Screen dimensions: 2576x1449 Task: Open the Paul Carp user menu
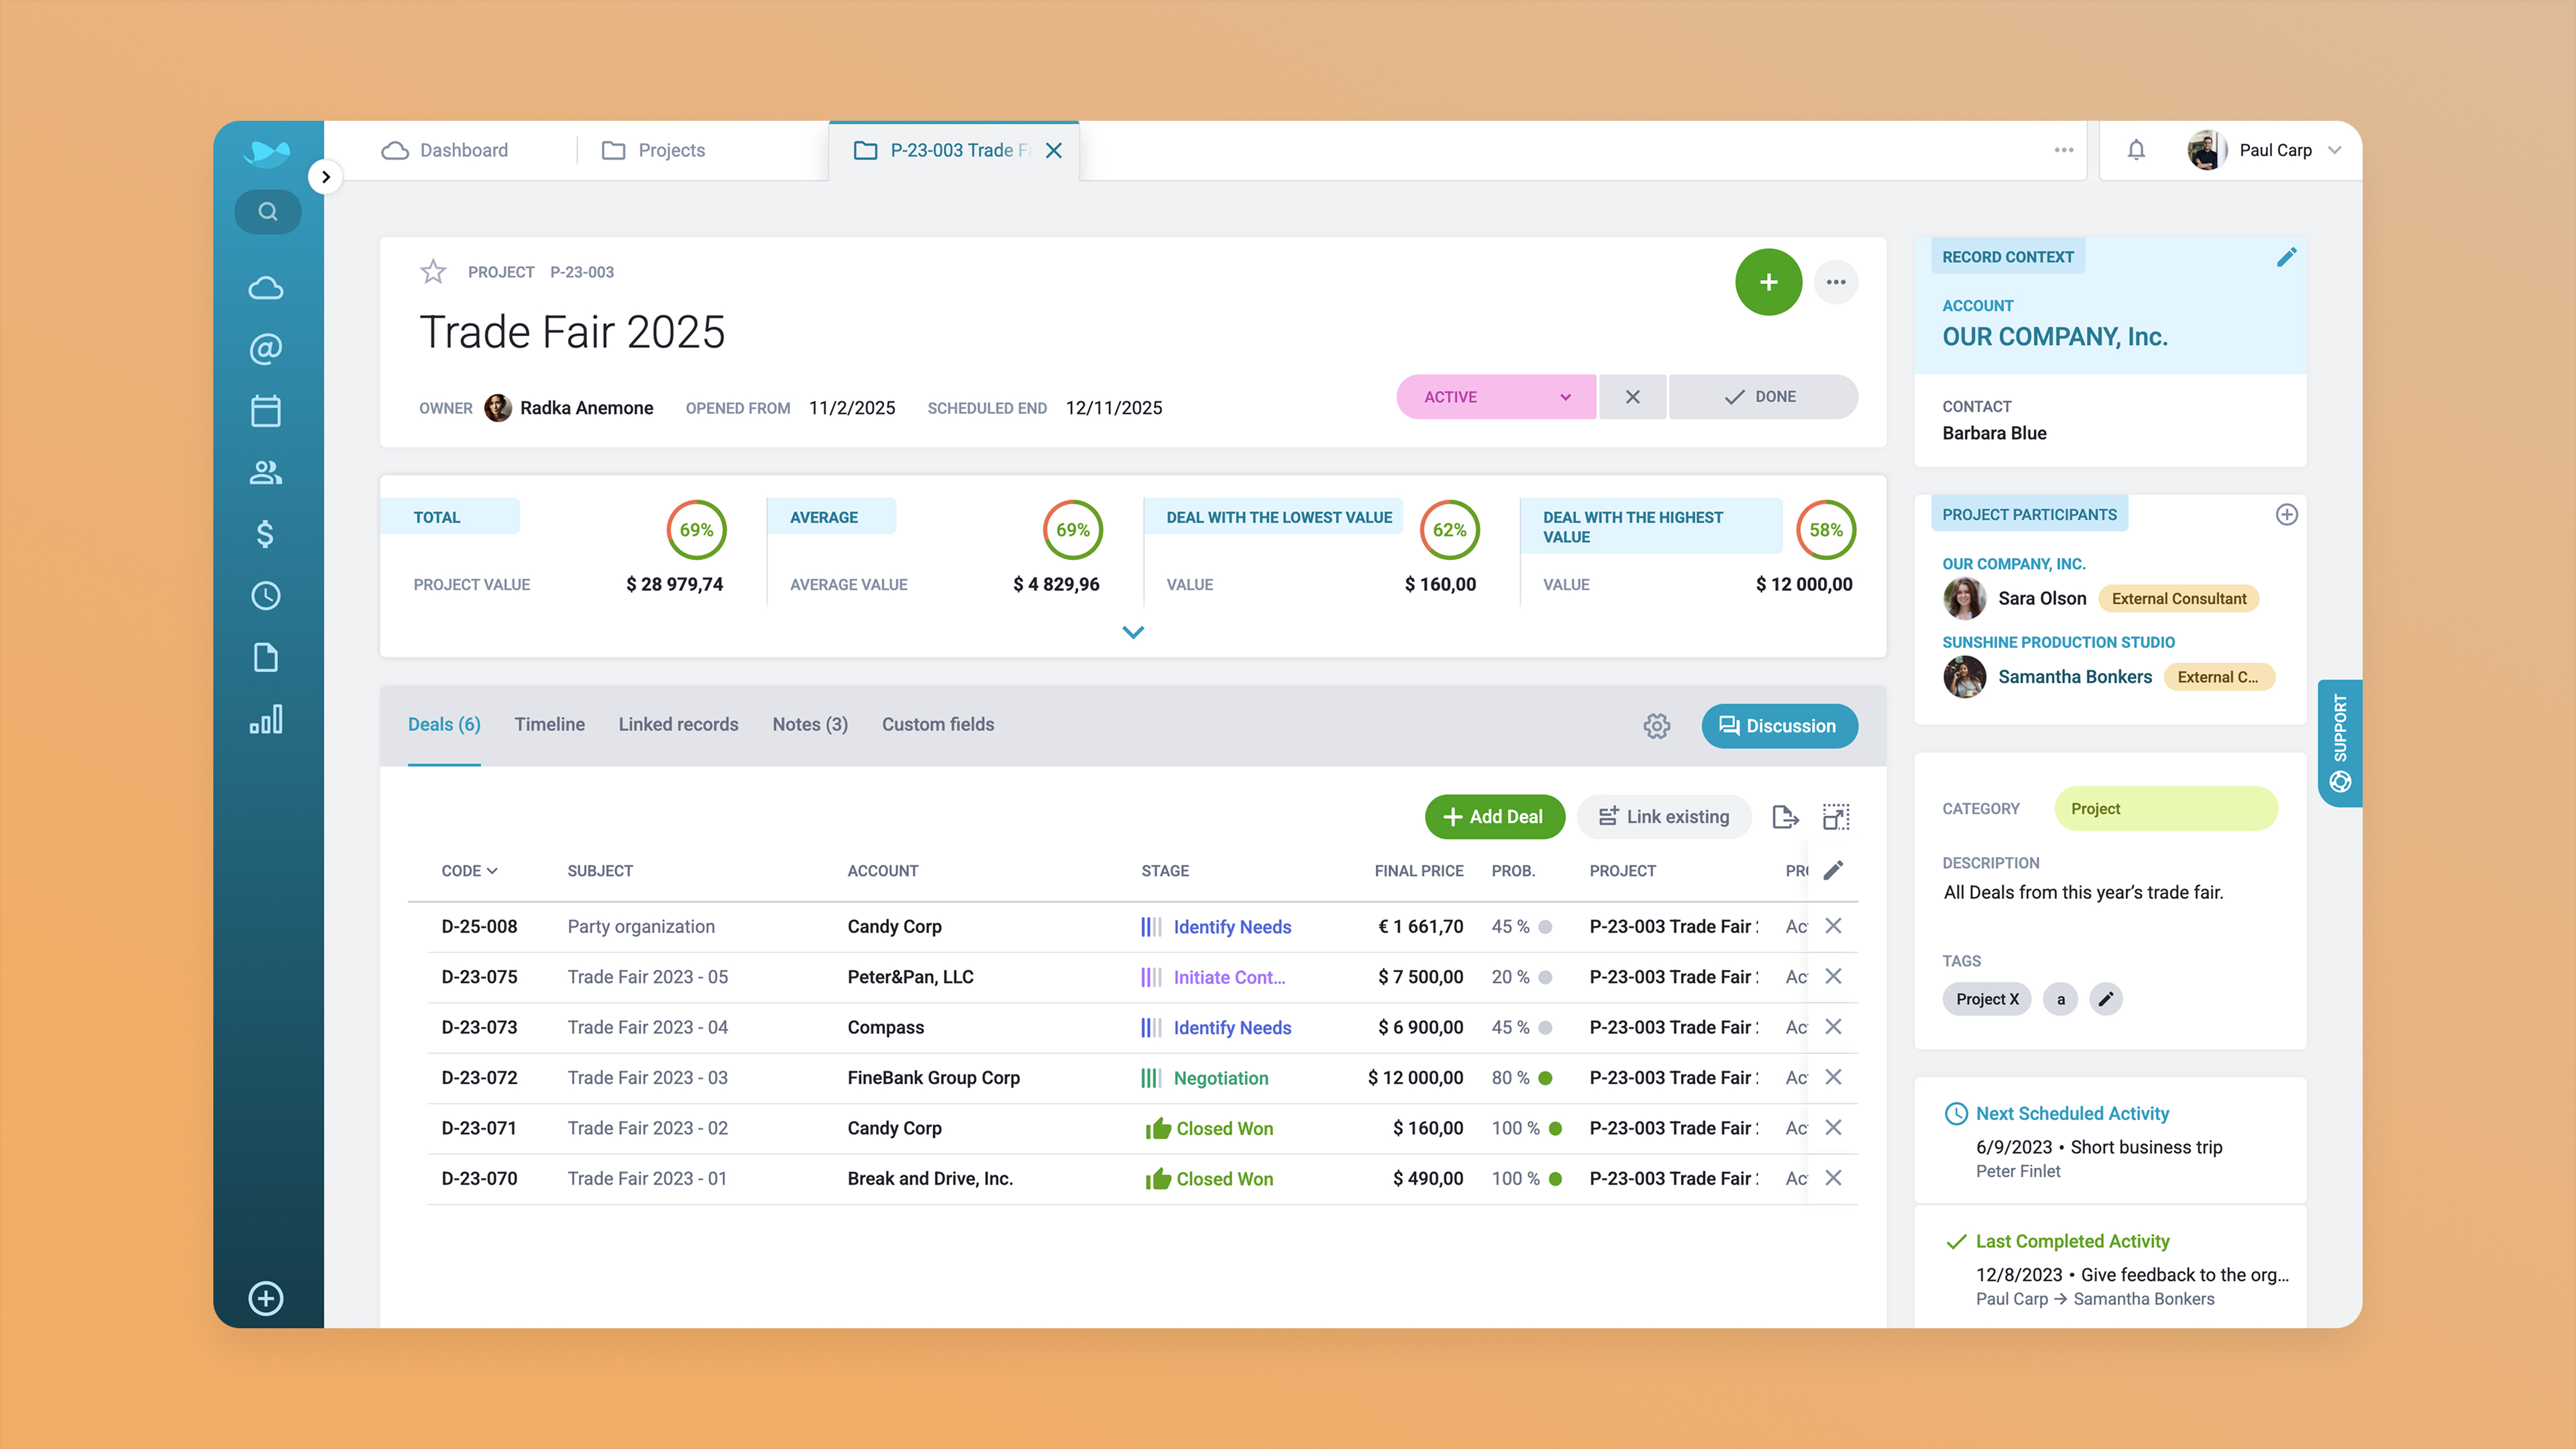point(2275,150)
